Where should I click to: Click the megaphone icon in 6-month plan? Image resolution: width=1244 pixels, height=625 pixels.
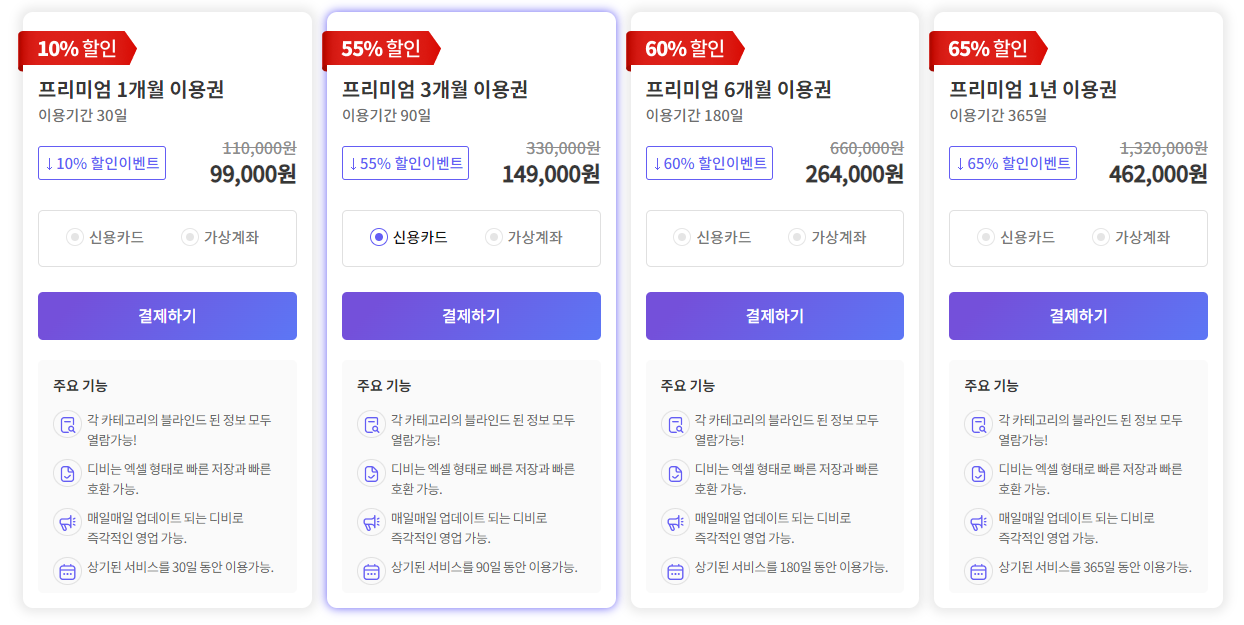(x=675, y=522)
